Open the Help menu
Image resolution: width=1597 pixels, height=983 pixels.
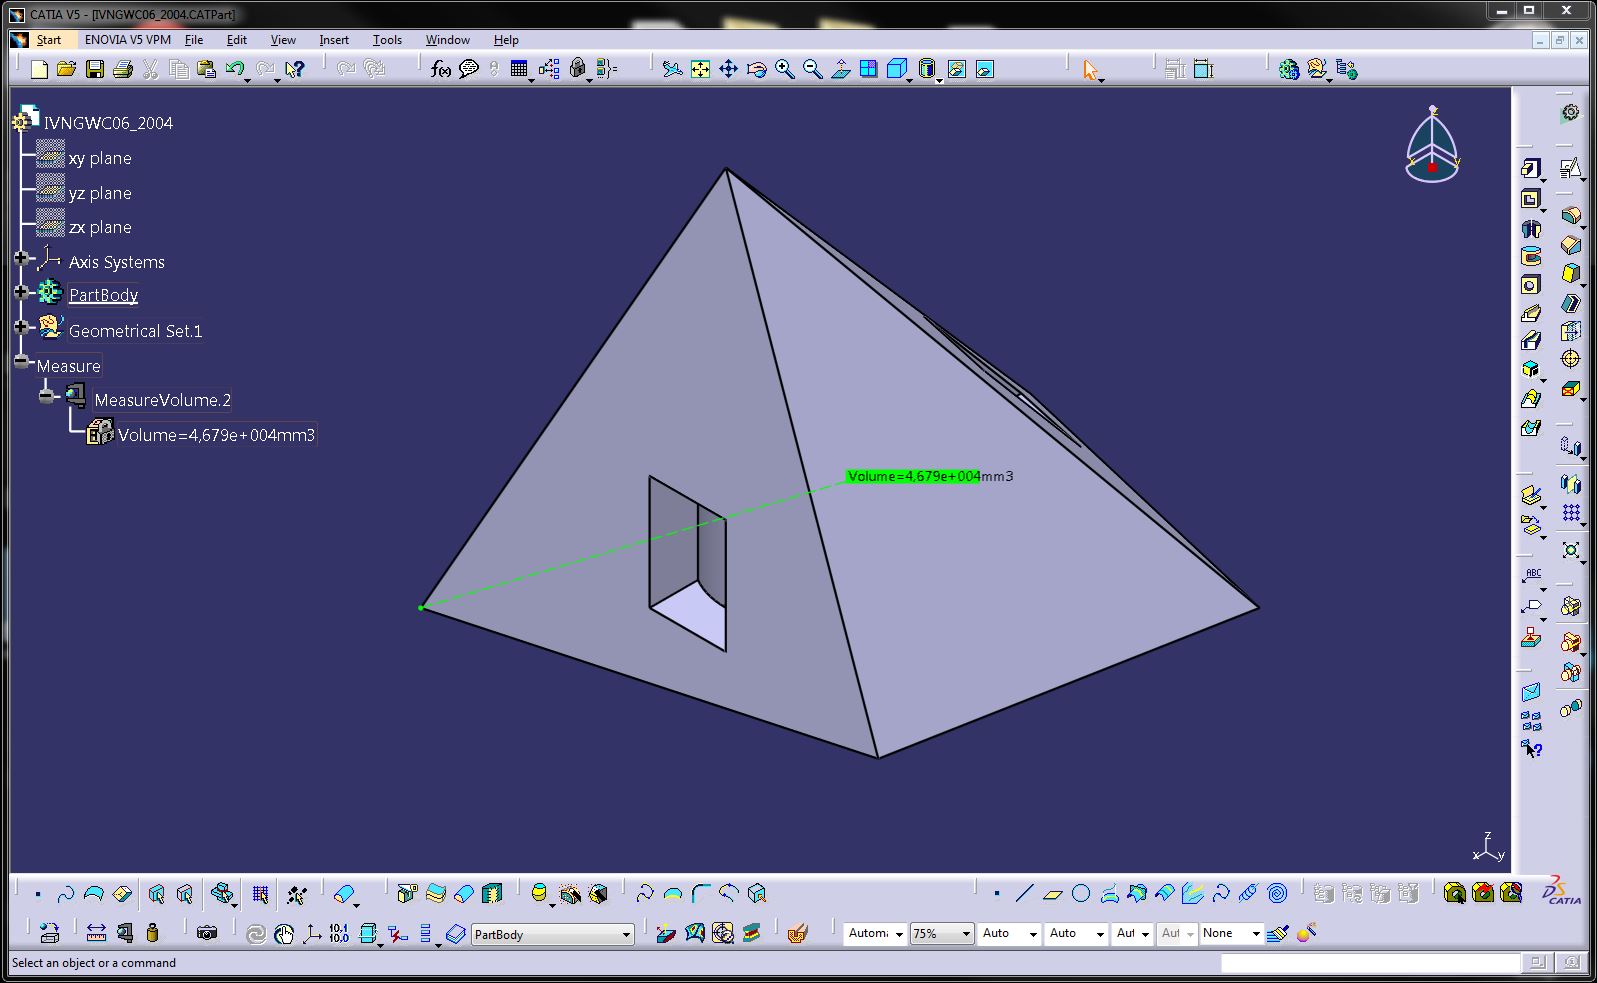coord(506,40)
